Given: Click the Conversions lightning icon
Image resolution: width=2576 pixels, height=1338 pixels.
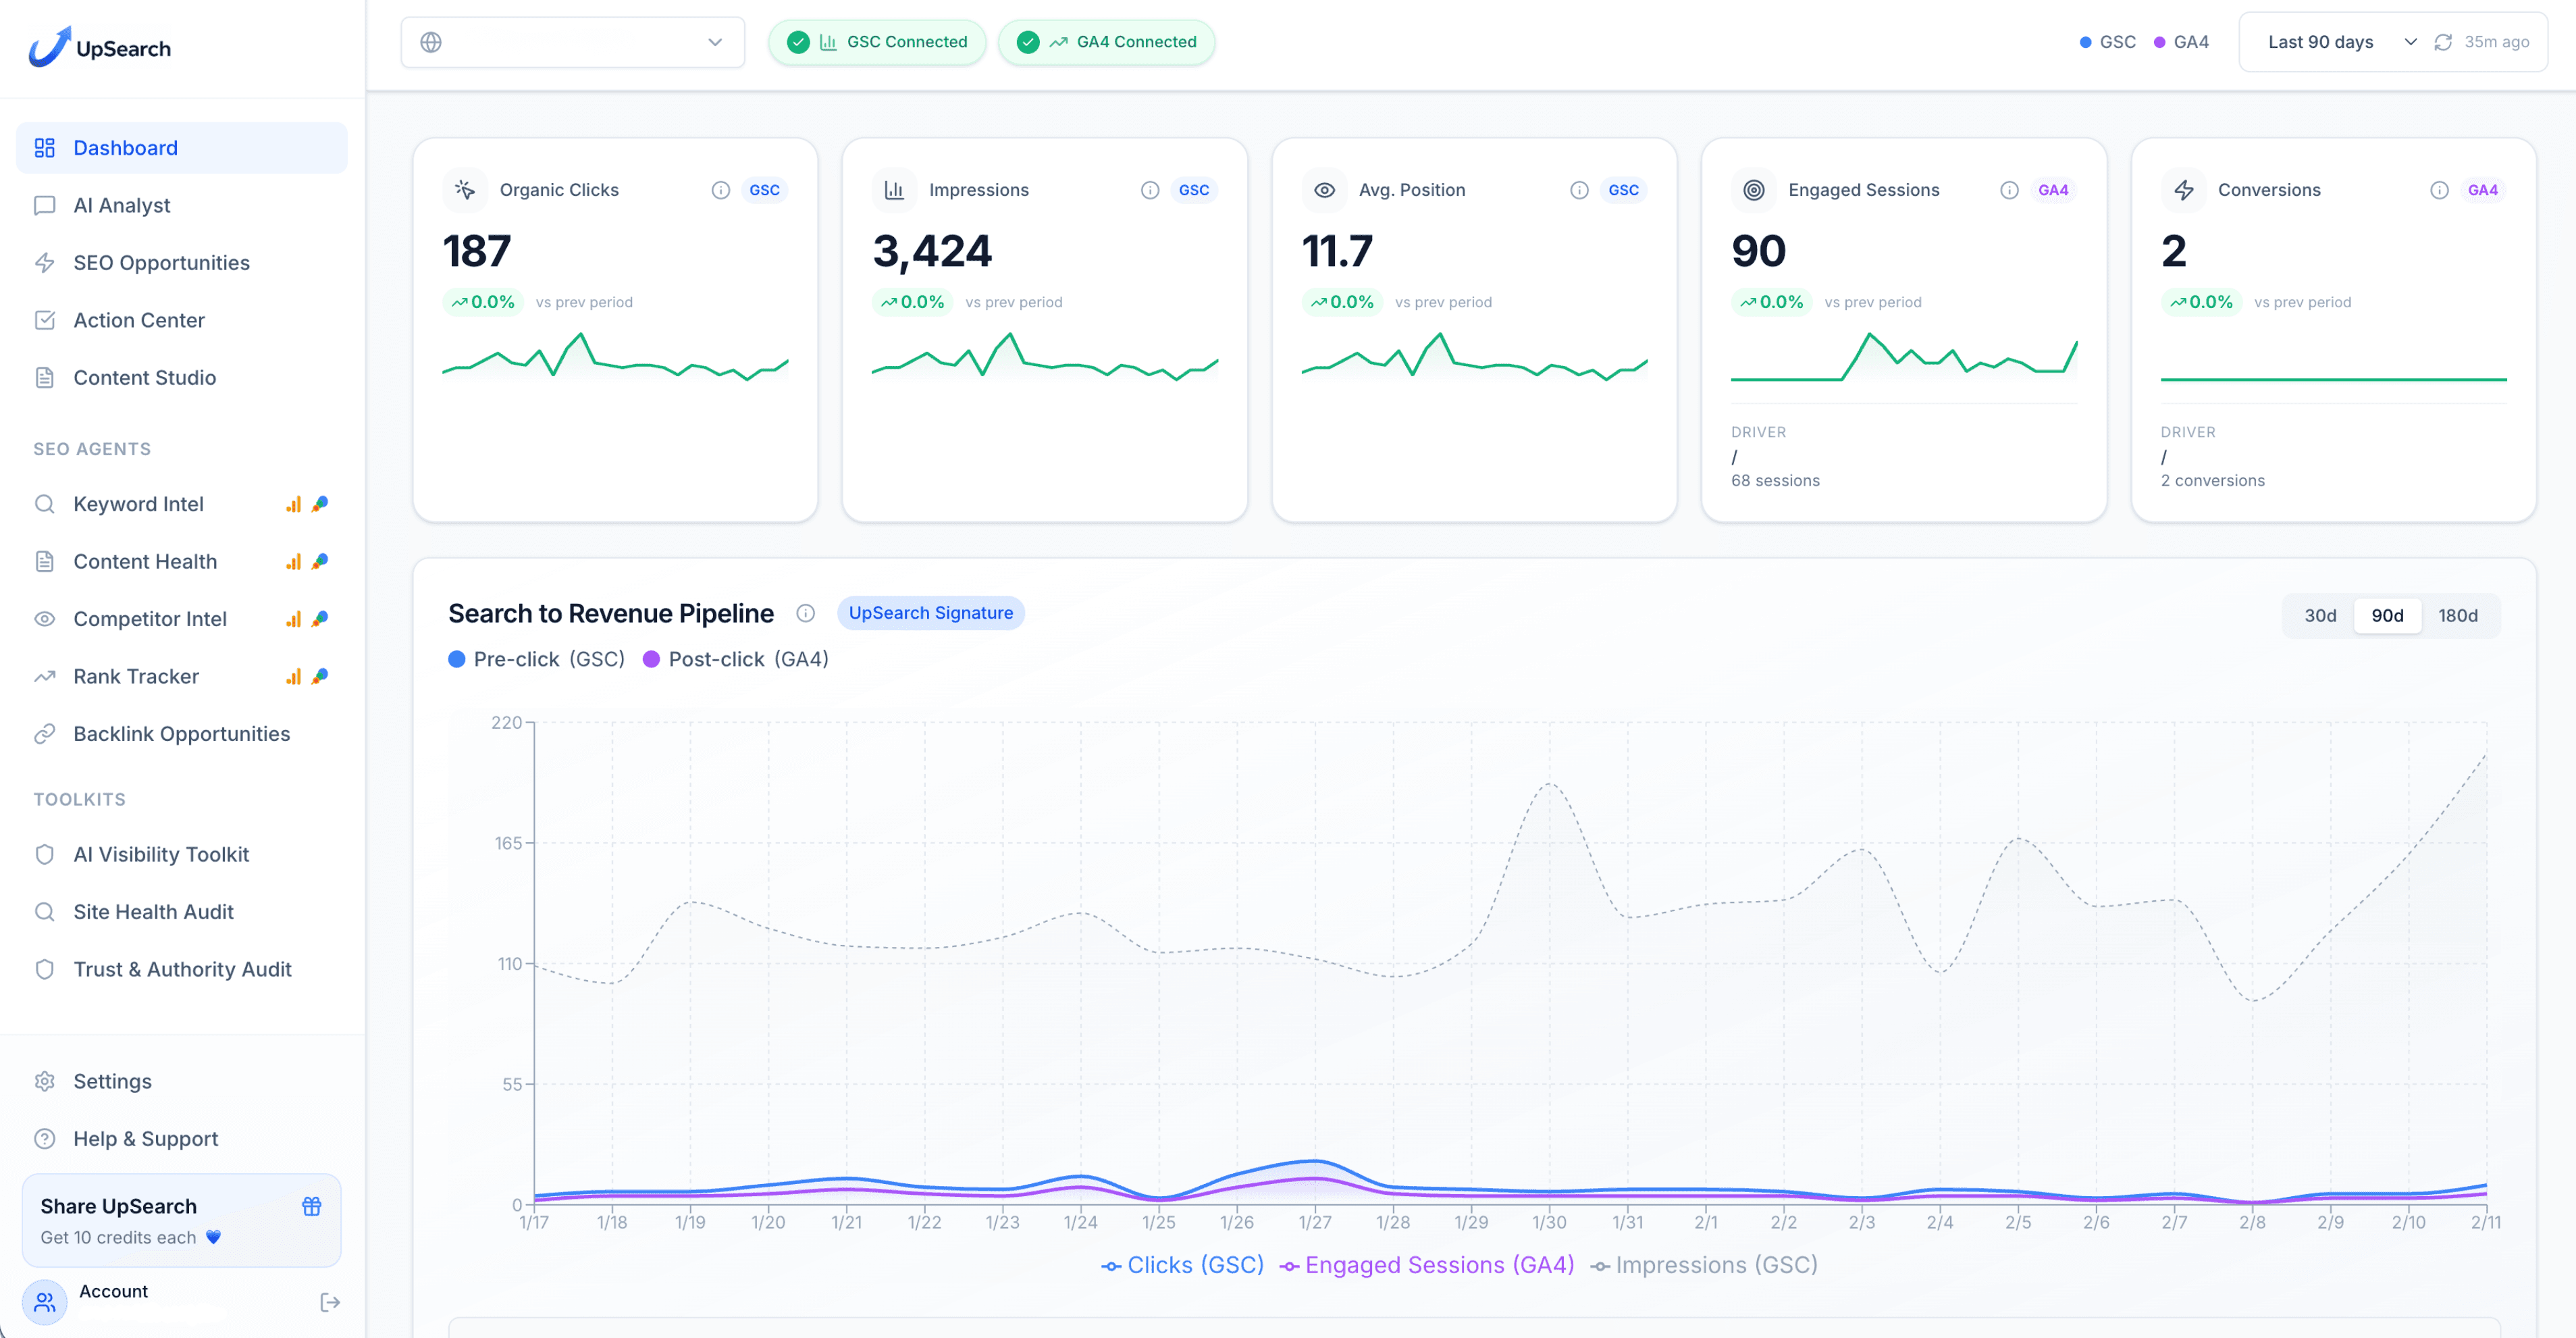Looking at the screenshot, I should click(x=2184, y=190).
